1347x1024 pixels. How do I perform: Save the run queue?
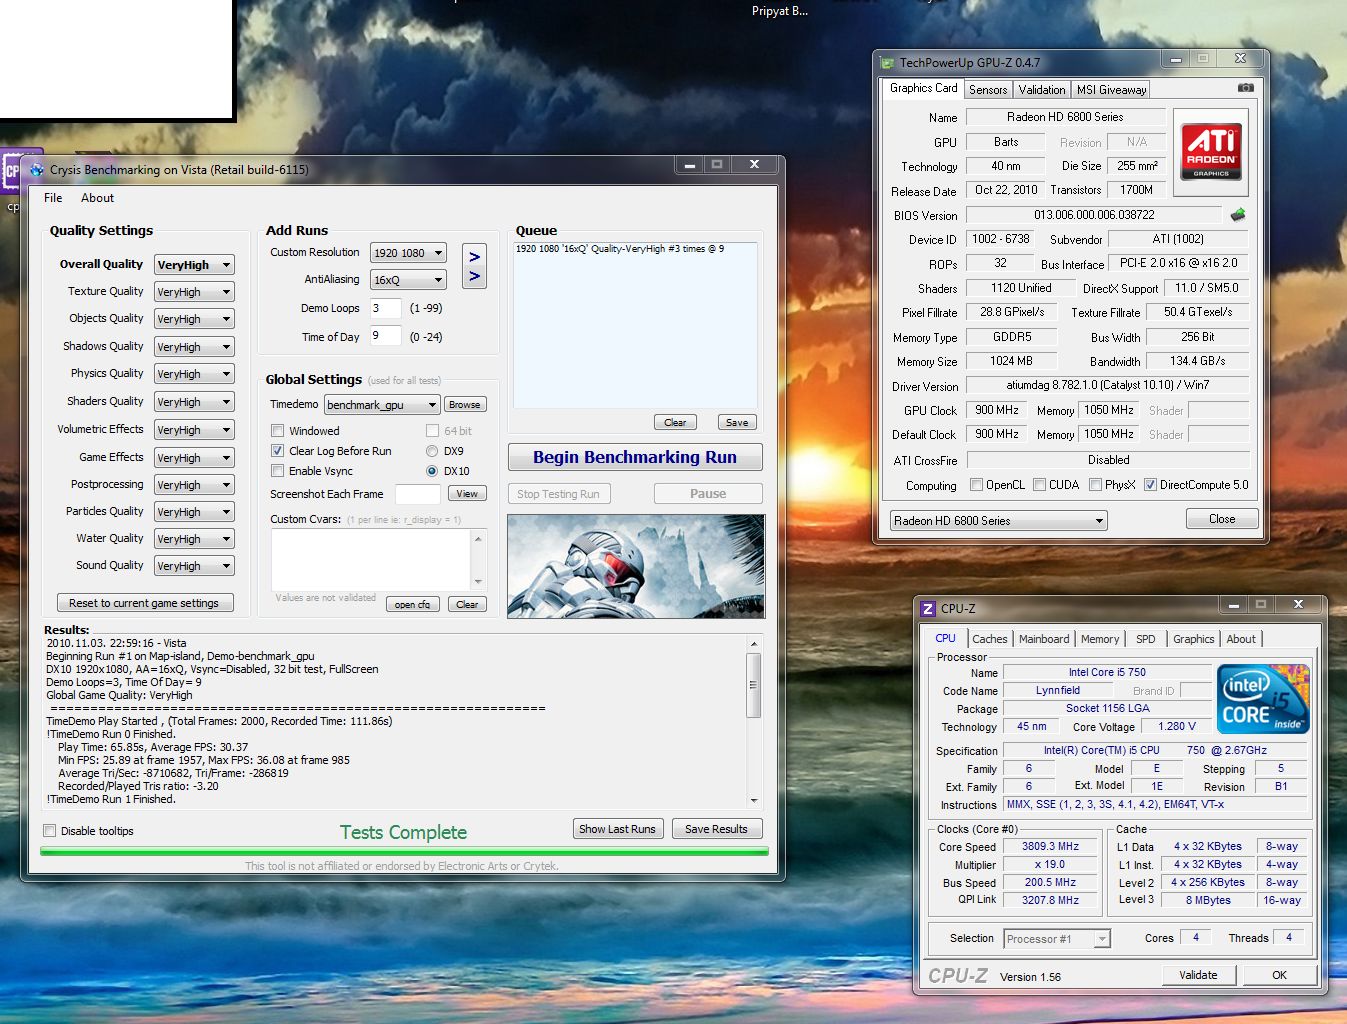coord(737,422)
